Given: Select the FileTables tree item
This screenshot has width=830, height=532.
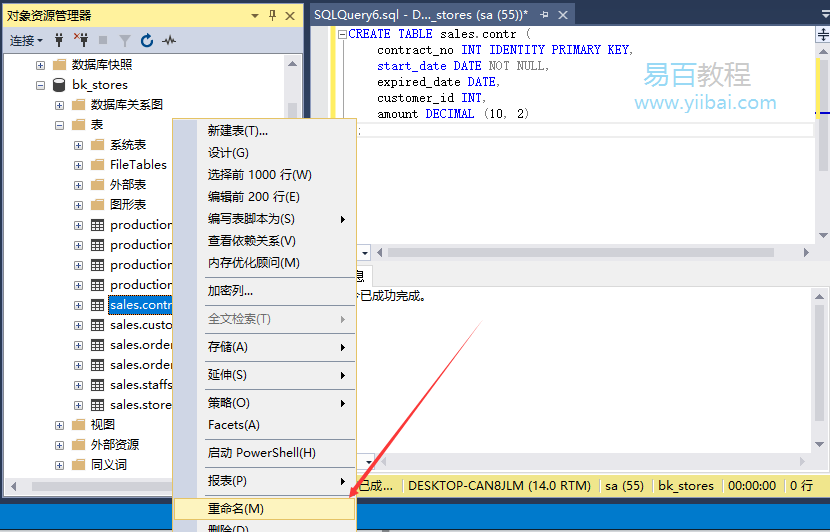Looking at the screenshot, I should pyautogui.click(x=138, y=165).
